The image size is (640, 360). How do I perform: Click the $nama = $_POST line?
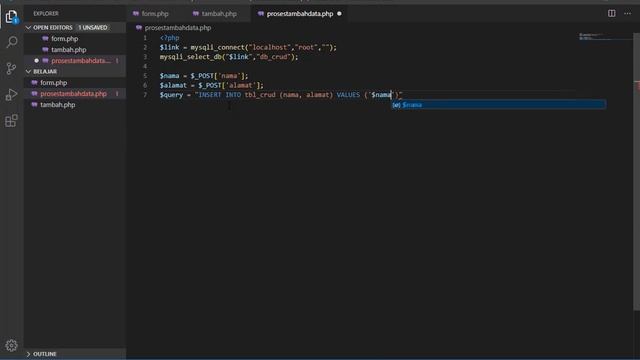(204, 76)
